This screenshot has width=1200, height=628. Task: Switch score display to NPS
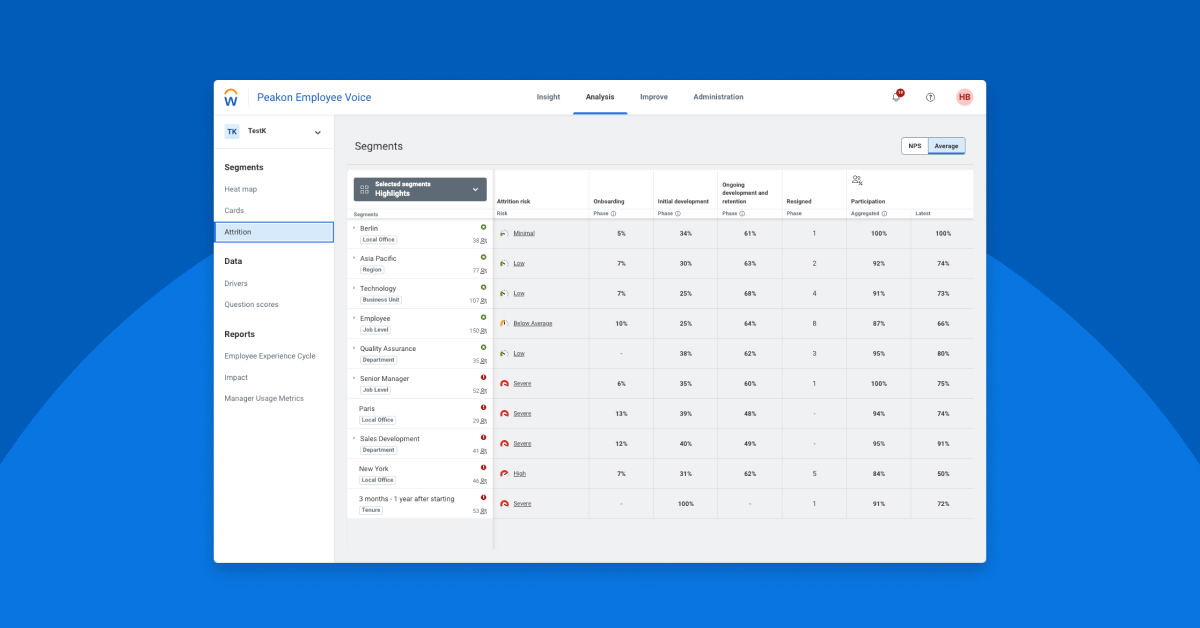tap(914, 146)
